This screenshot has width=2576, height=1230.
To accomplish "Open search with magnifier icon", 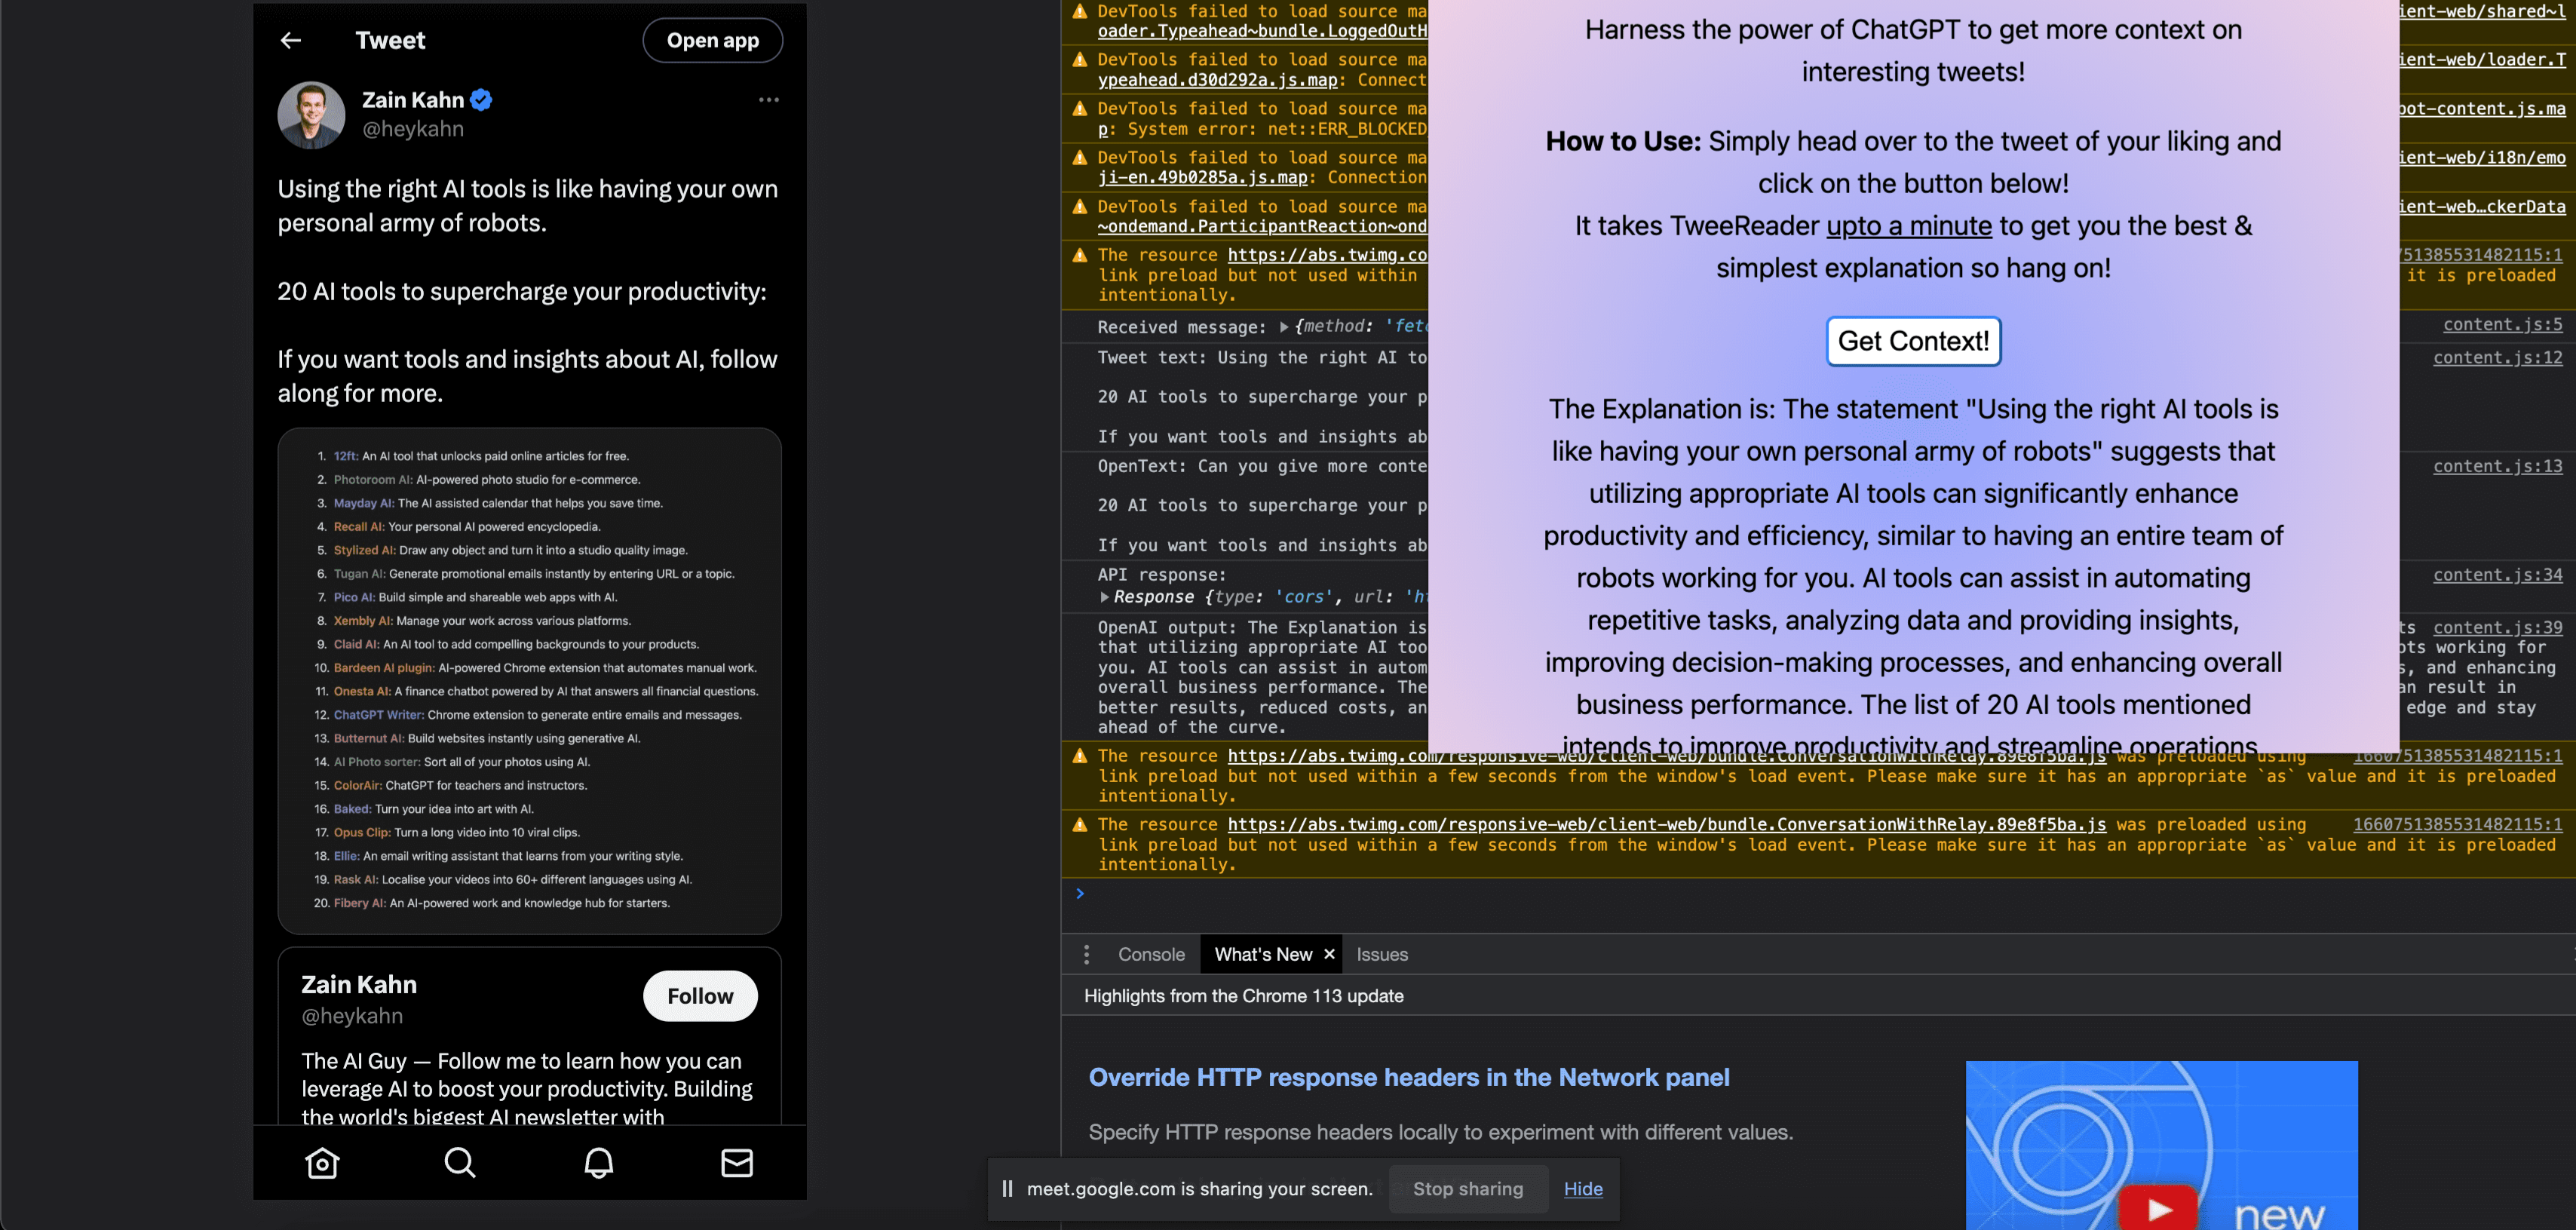I will (x=460, y=1163).
